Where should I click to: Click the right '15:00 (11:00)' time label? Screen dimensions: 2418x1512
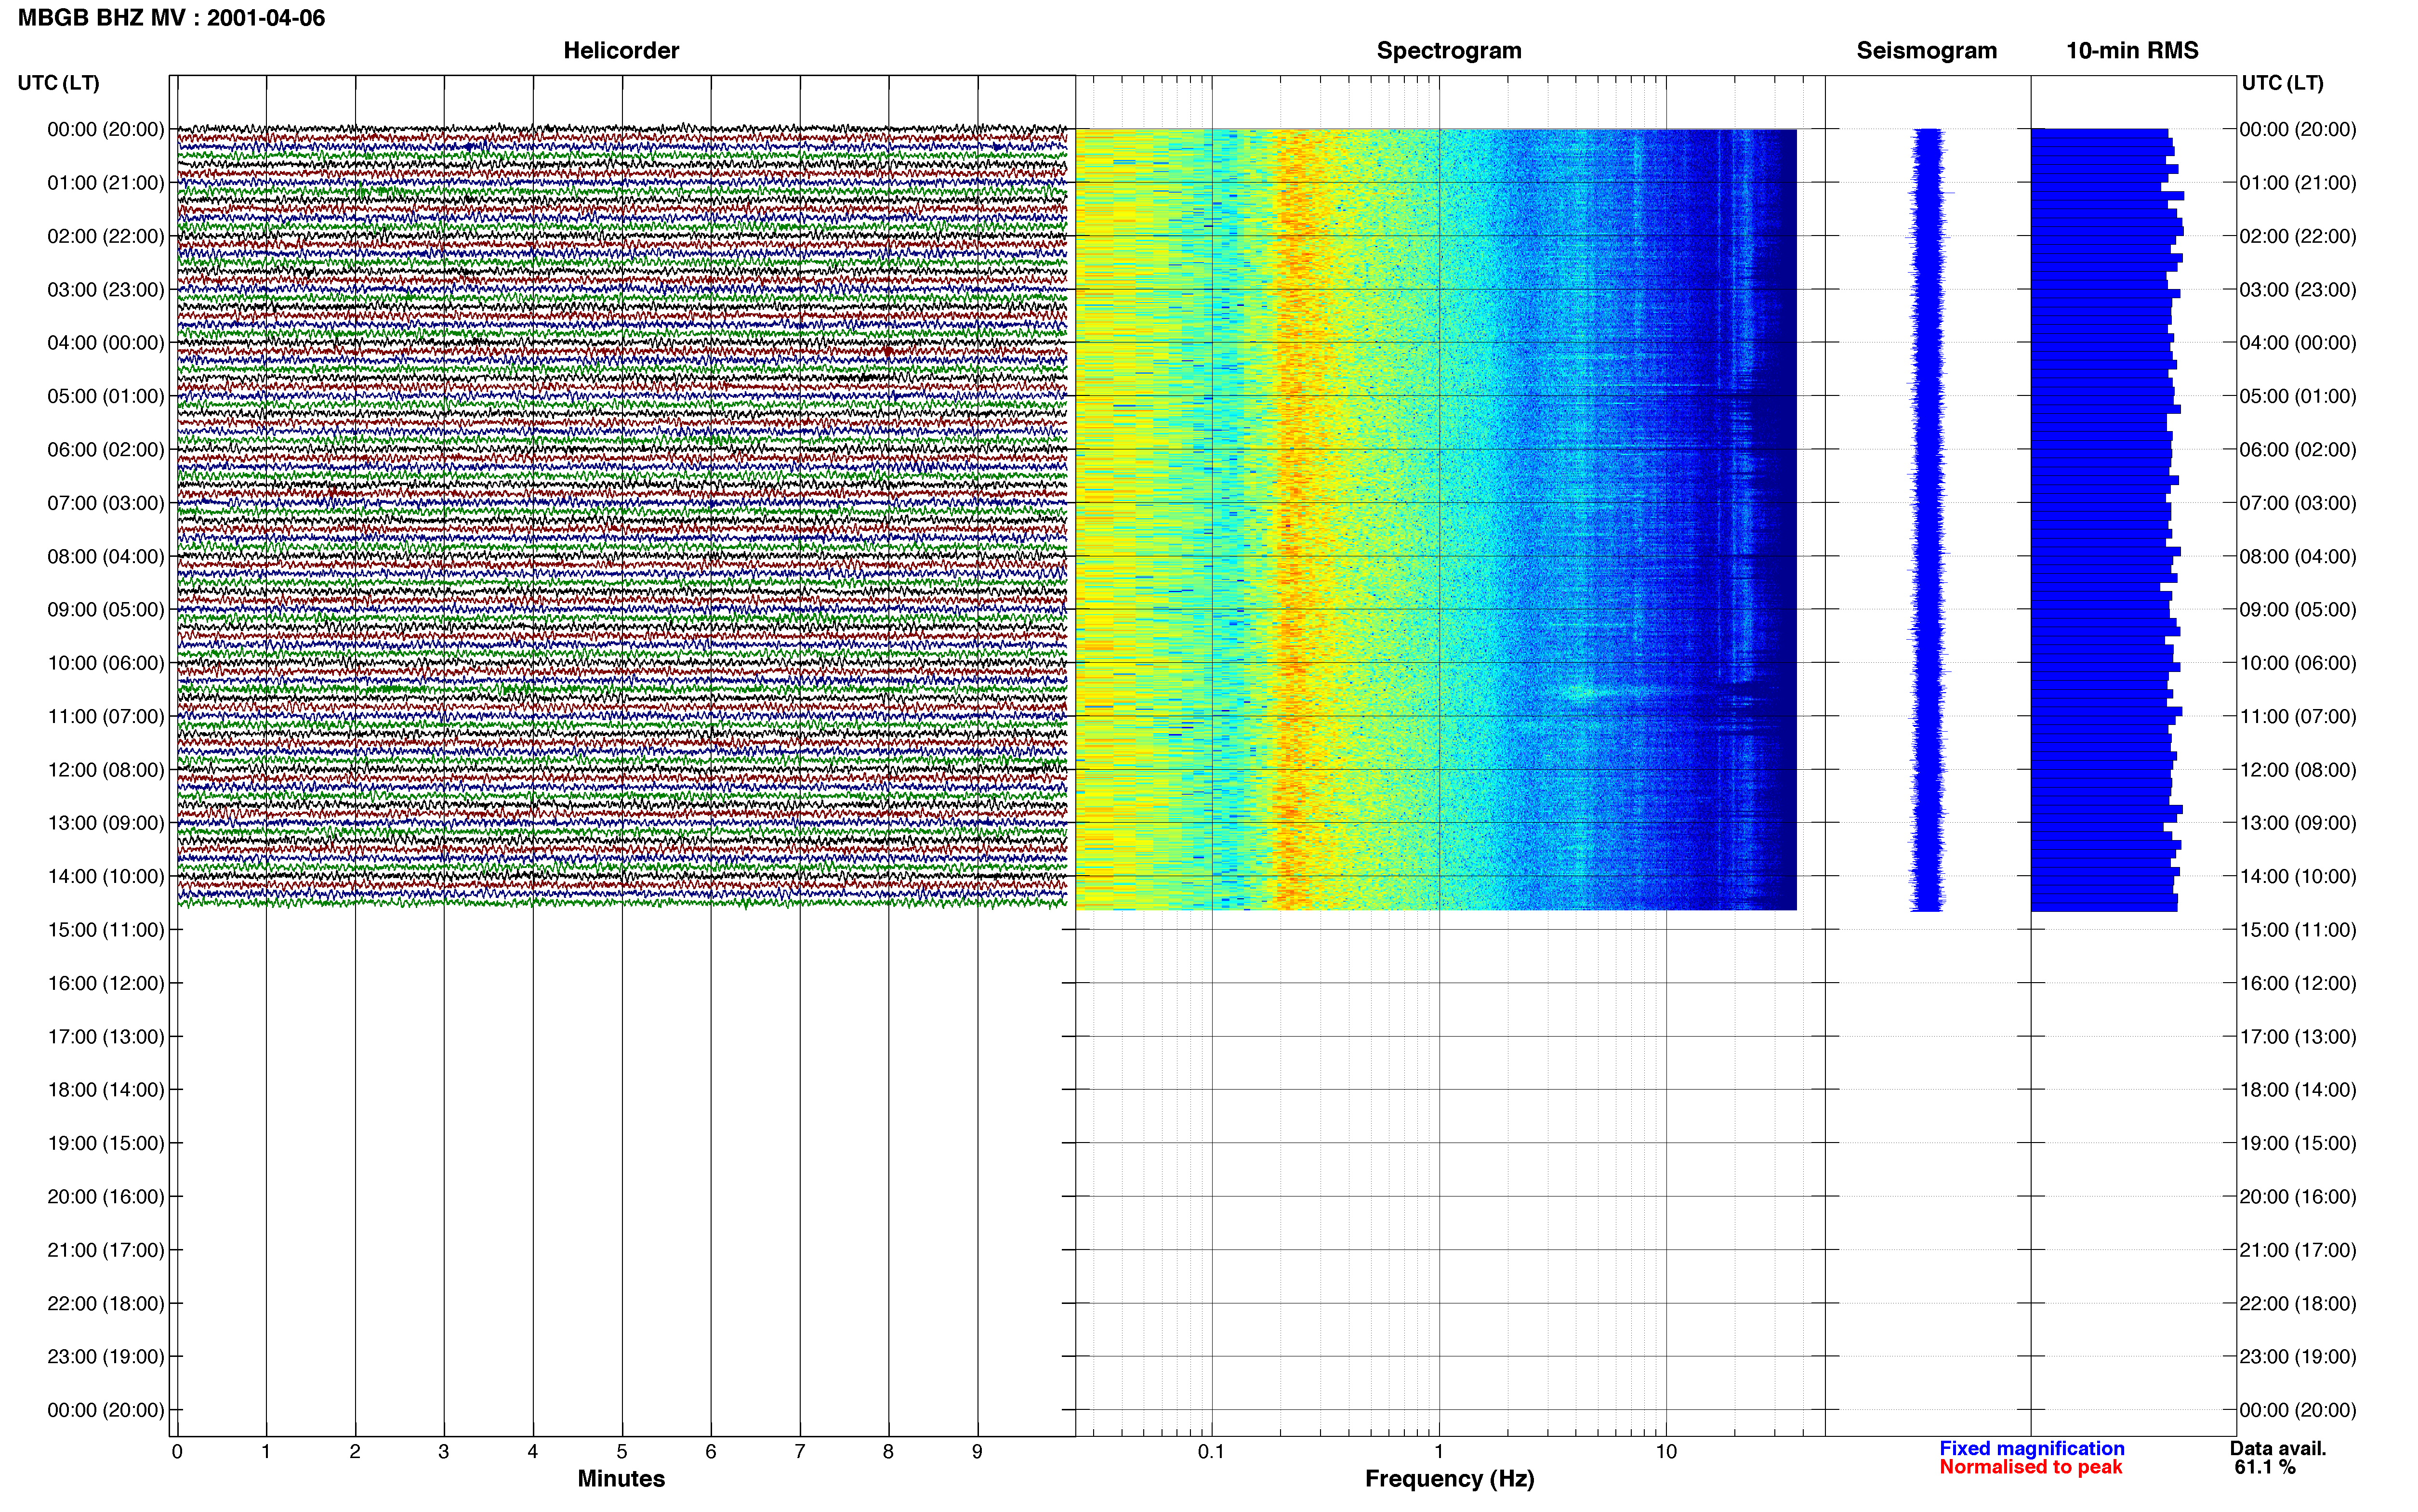coord(2298,930)
